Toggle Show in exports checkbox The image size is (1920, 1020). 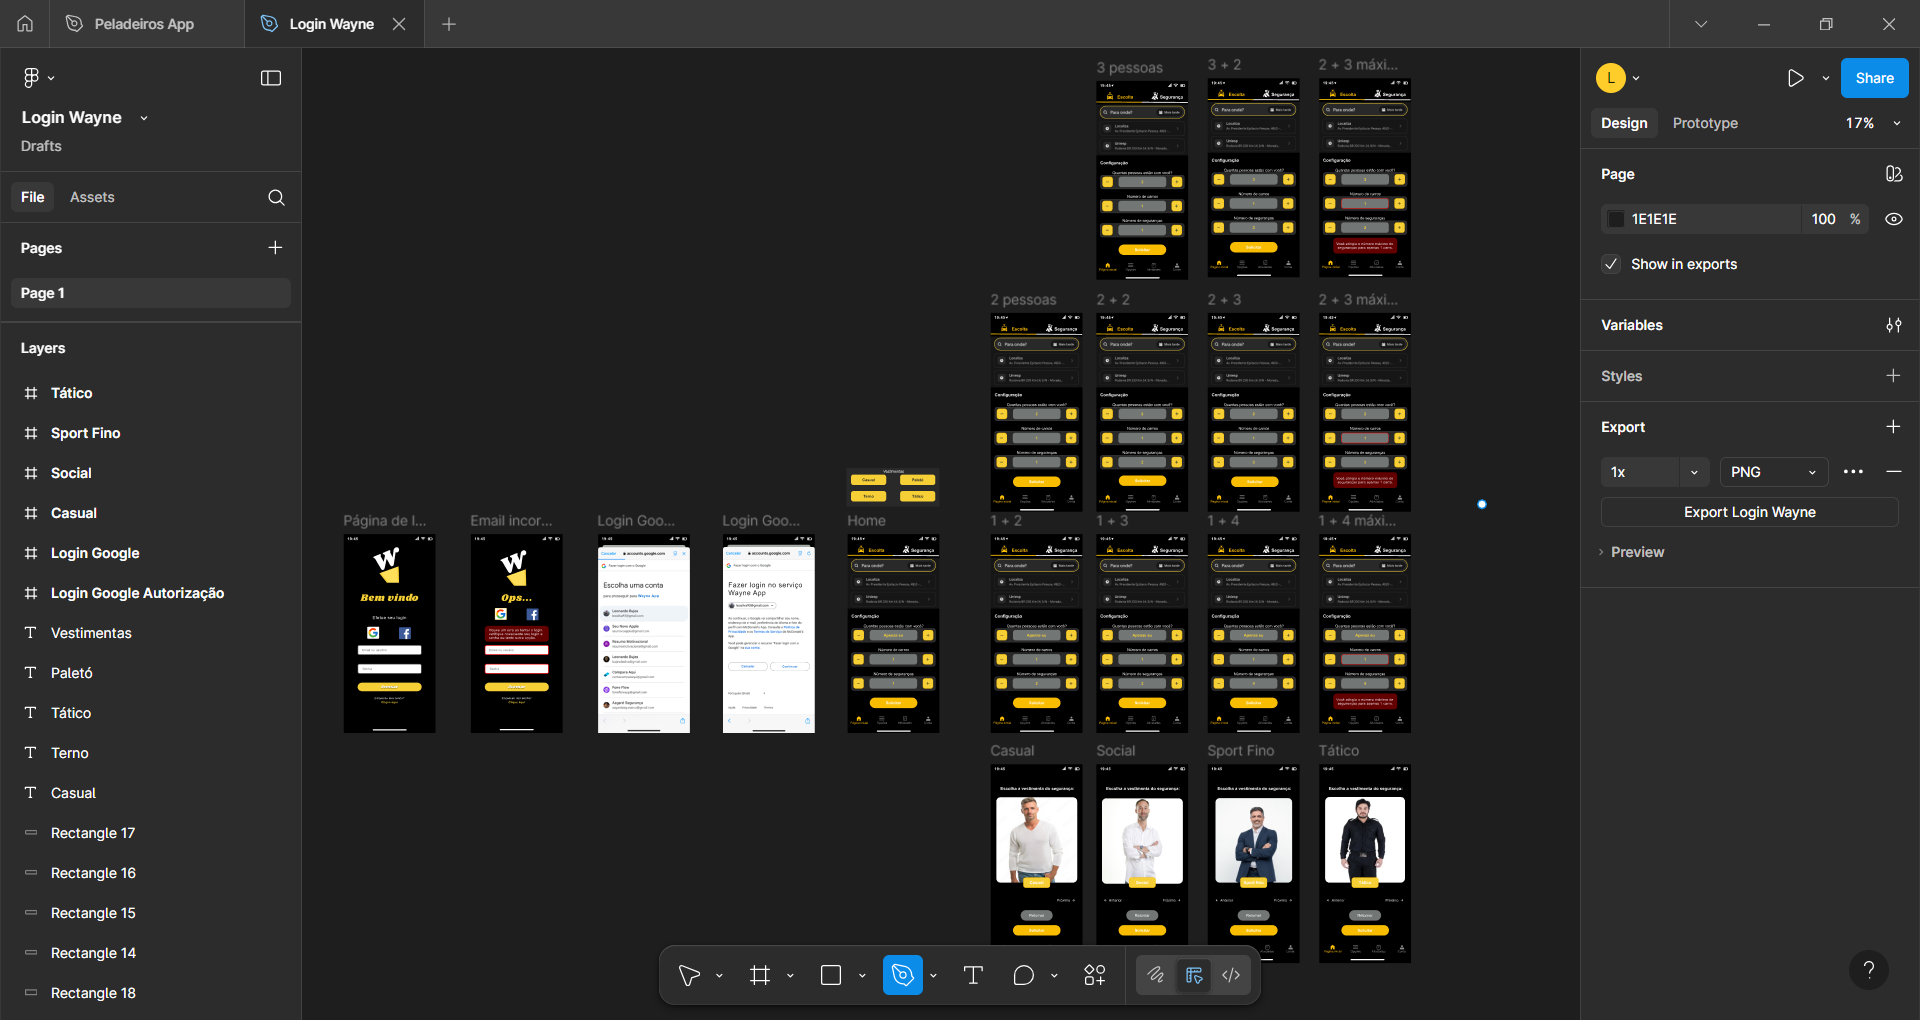[x=1611, y=264]
